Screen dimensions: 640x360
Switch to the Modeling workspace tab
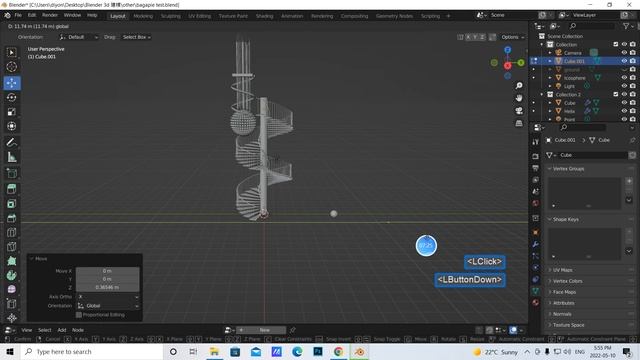pos(143,16)
